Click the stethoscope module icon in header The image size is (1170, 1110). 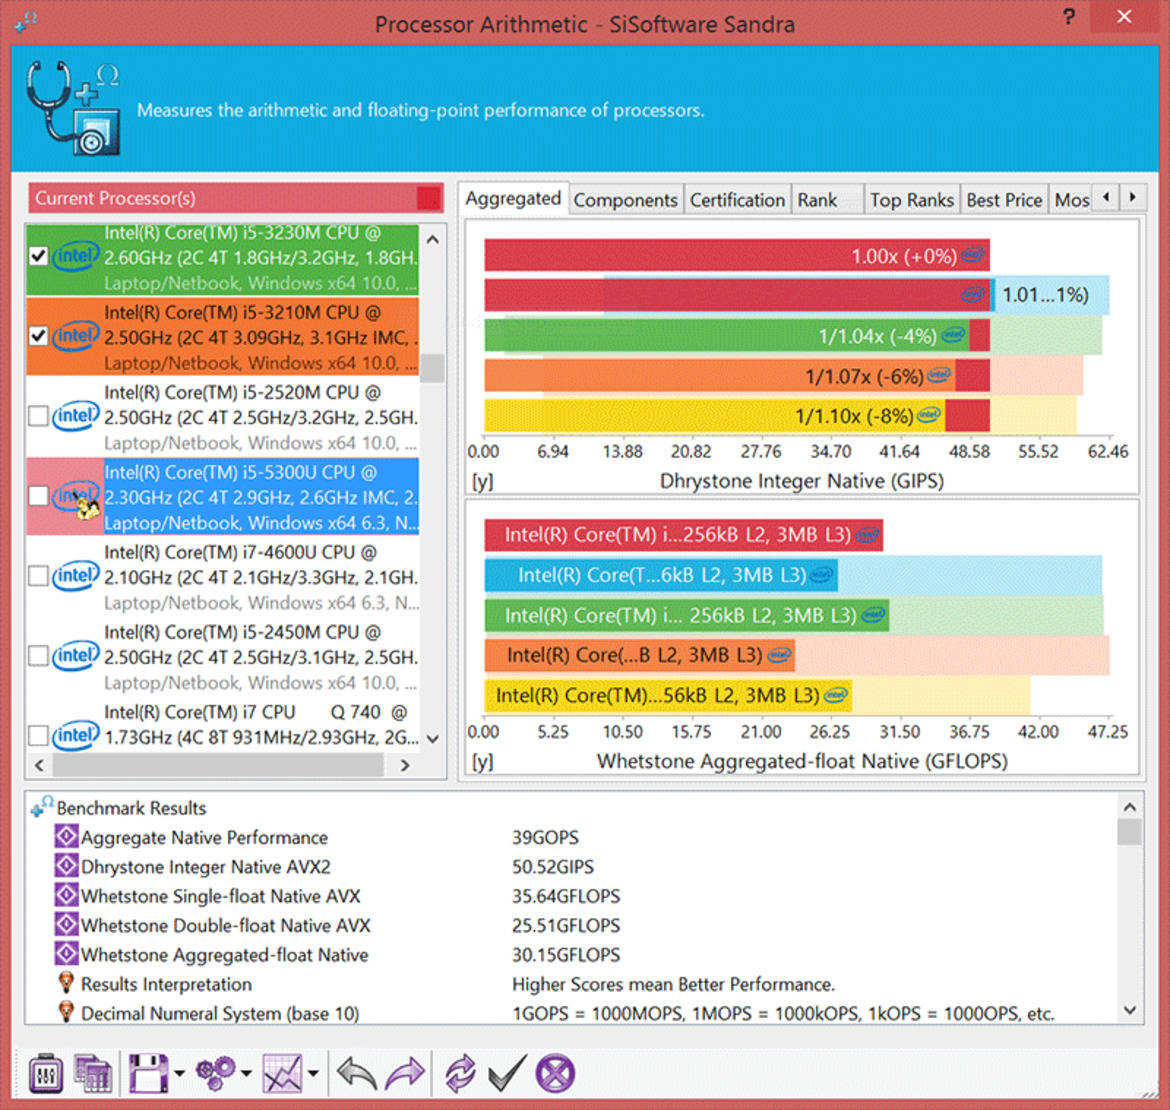[73, 108]
